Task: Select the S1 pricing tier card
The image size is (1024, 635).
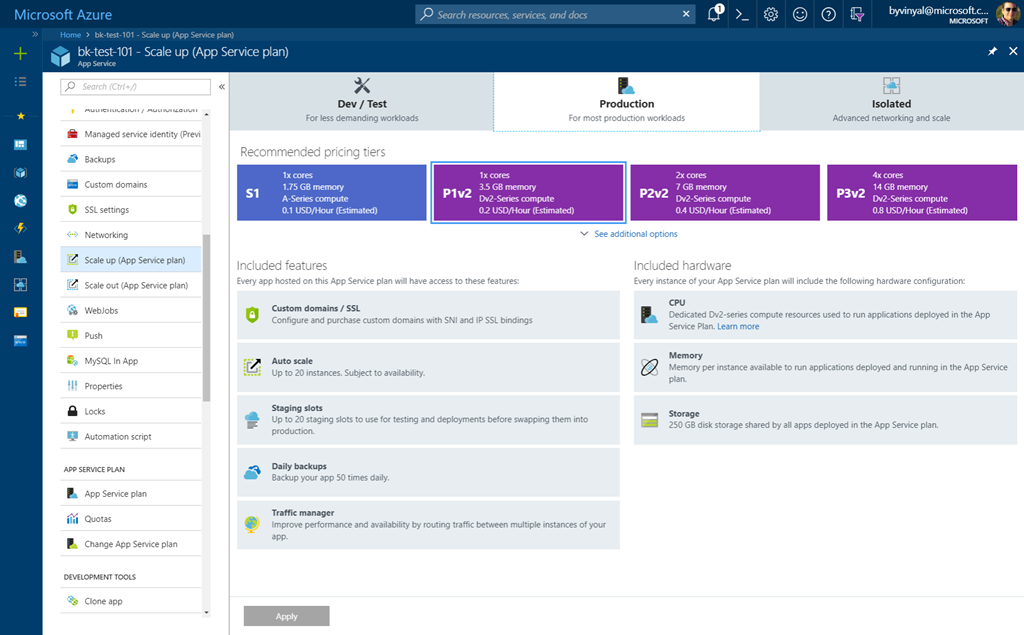Action: (x=332, y=193)
